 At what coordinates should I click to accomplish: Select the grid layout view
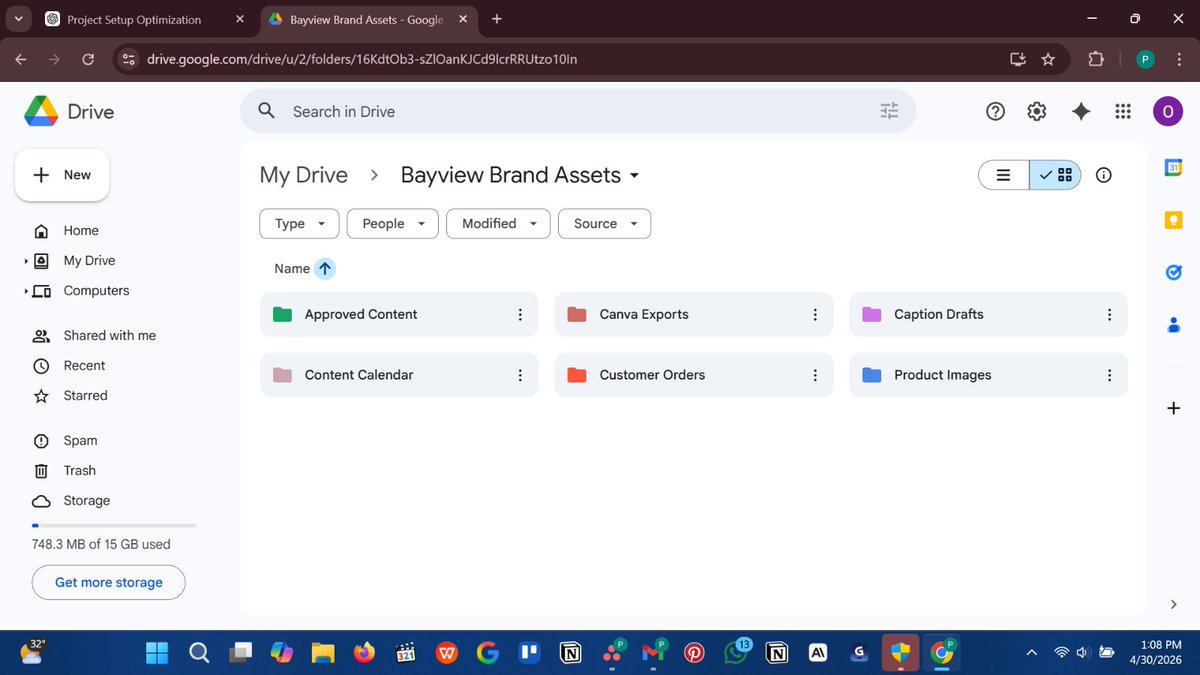tap(1055, 174)
